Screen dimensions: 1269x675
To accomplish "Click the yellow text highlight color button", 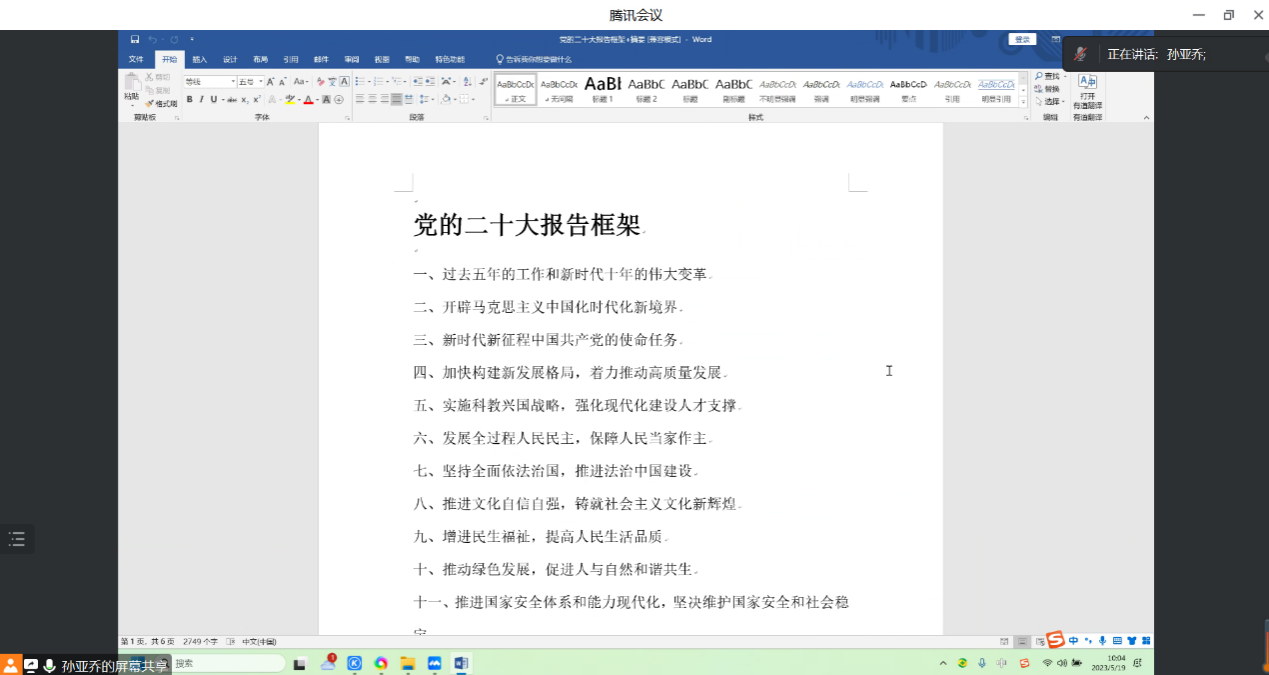I will point(289,100).
